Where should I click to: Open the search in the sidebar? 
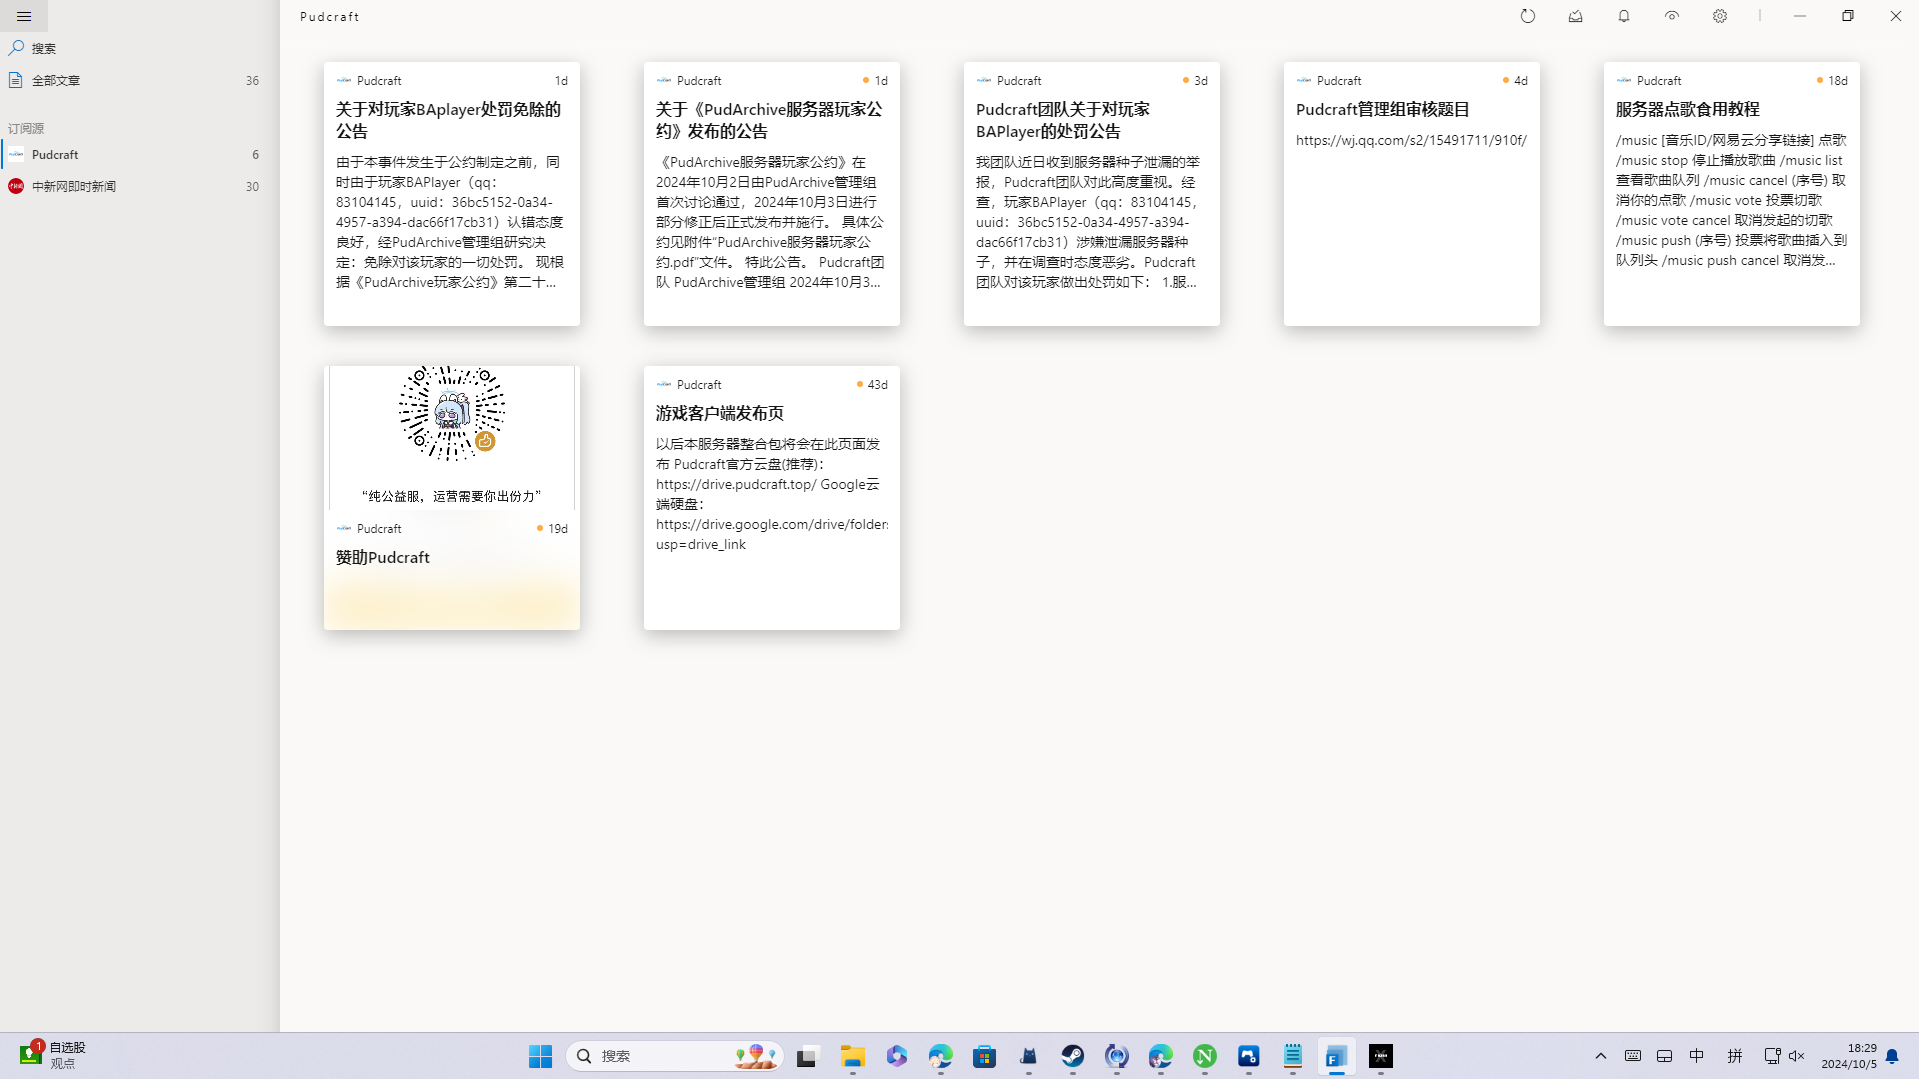pyautogui.click(x=139, y=48)
